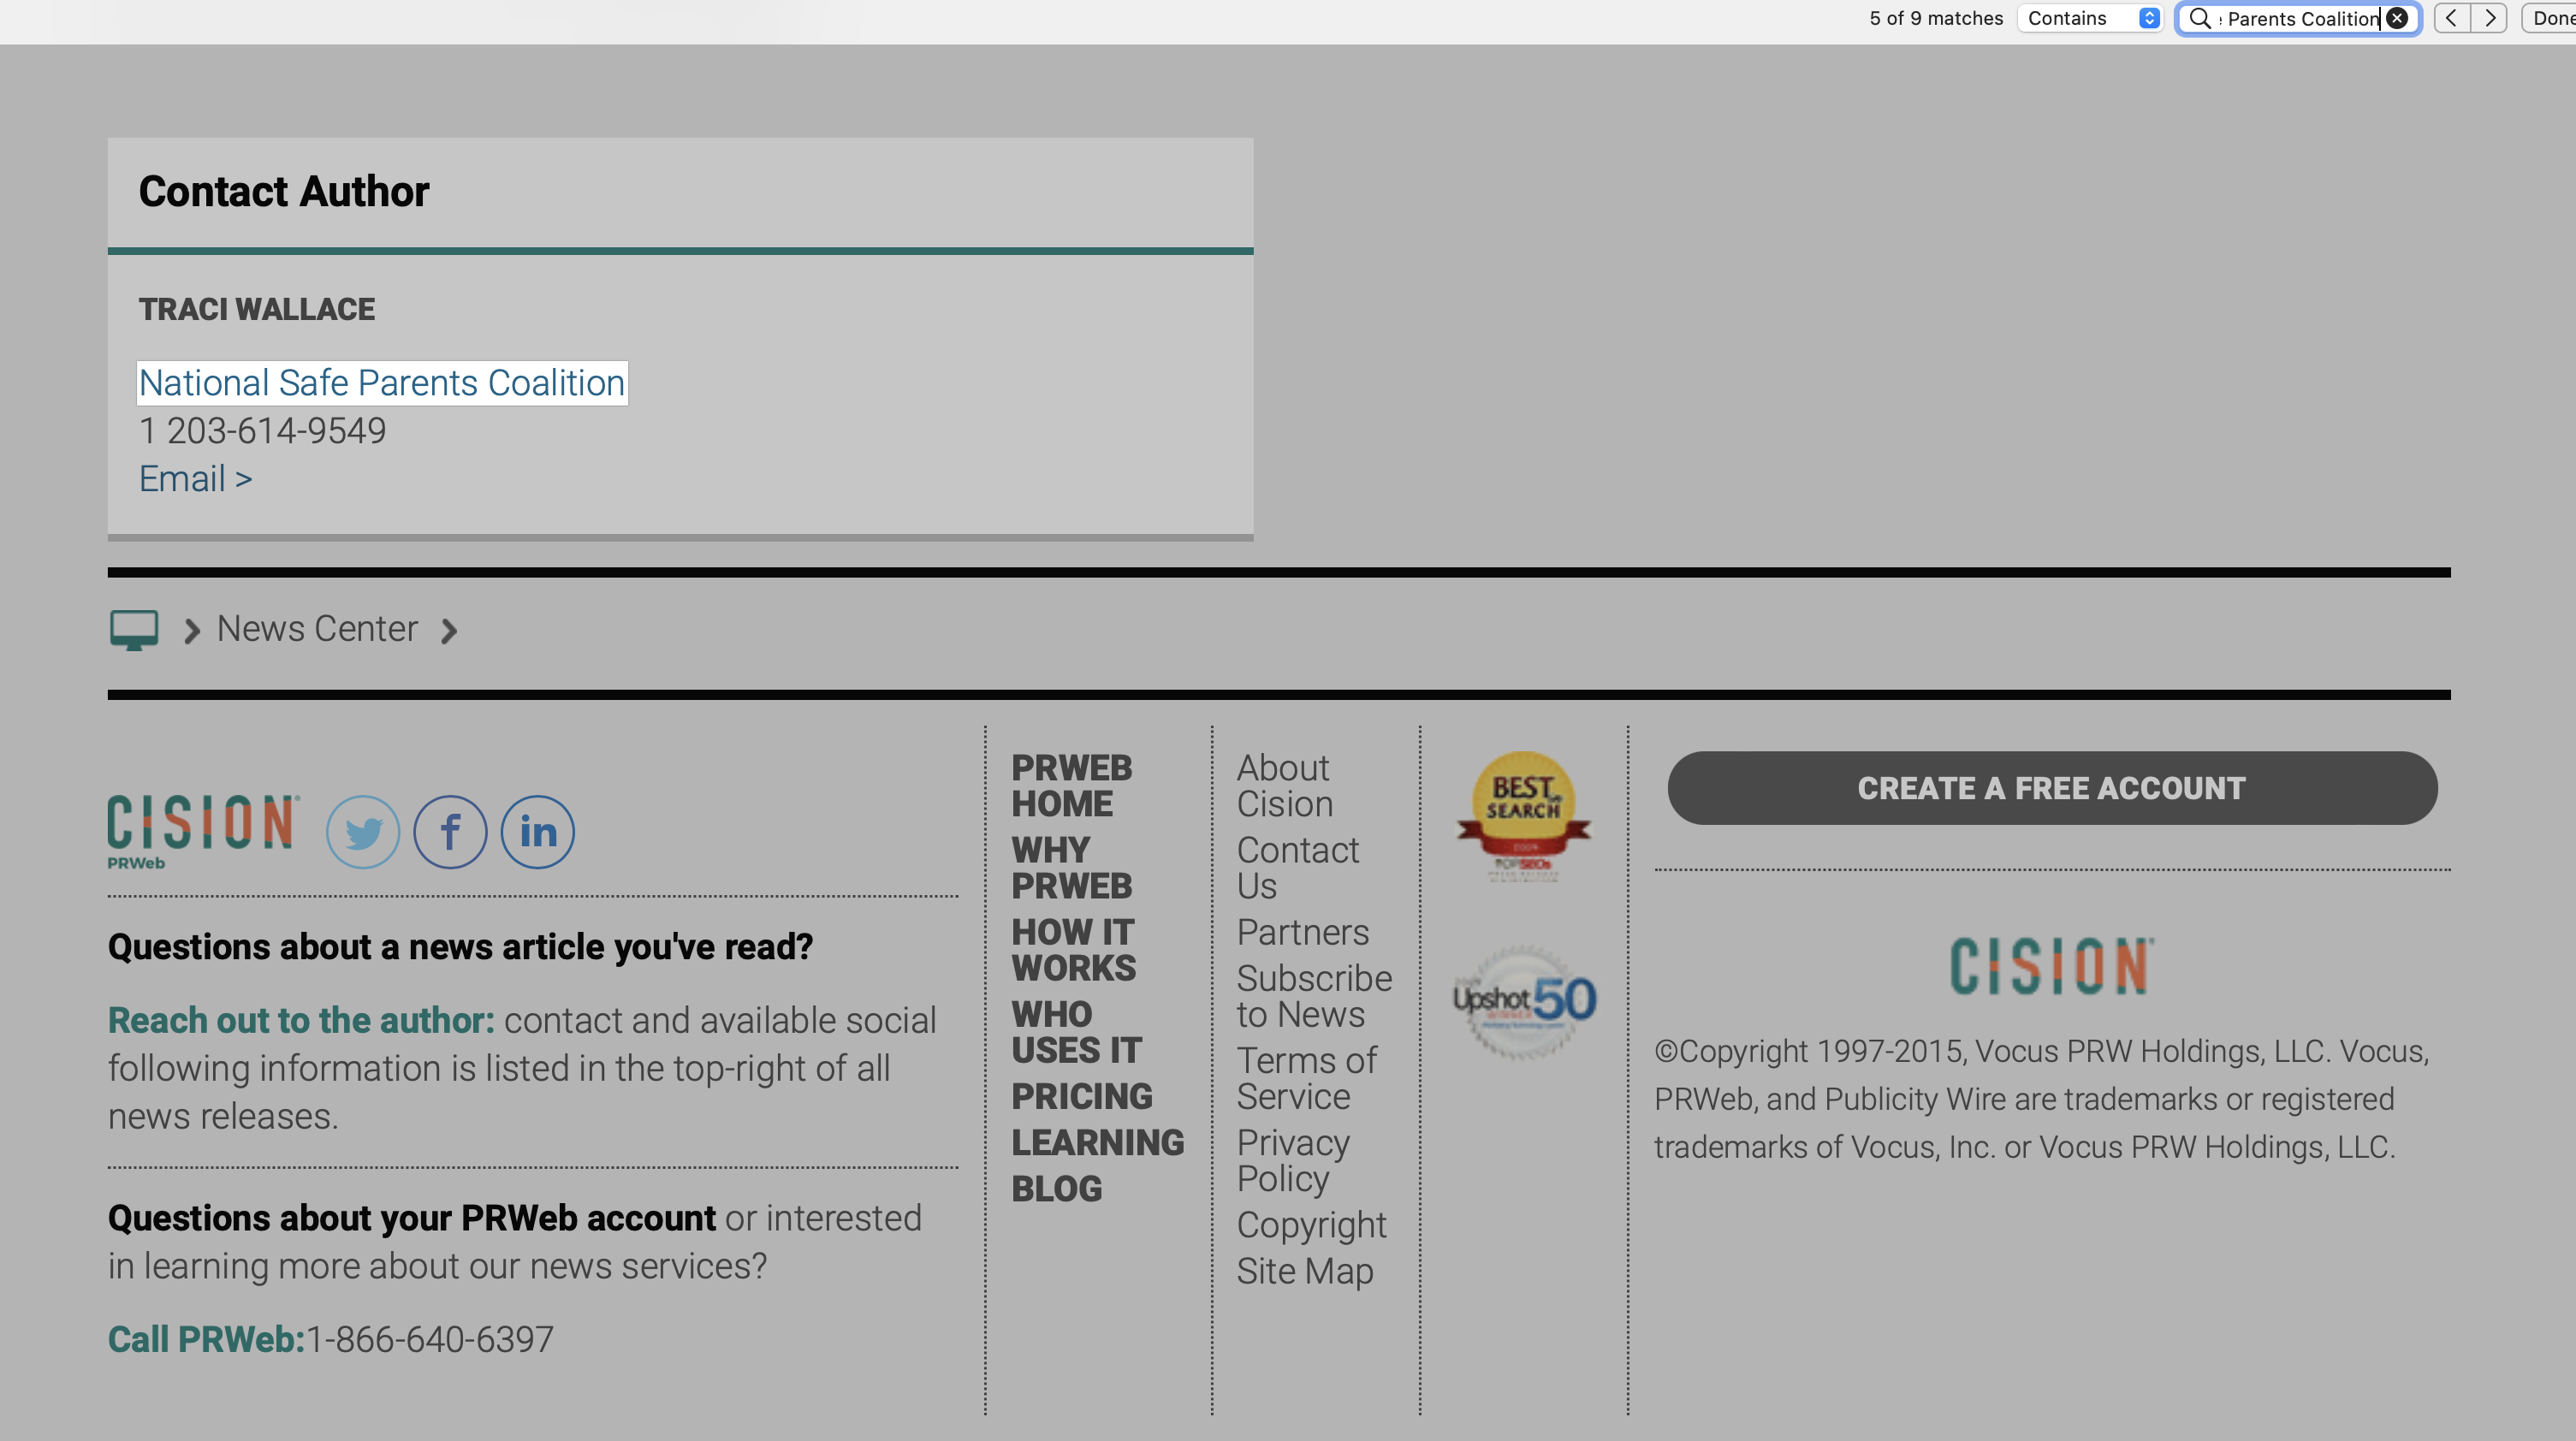
Task: Open News Center breadcrumb link
Action: [317, 629]
